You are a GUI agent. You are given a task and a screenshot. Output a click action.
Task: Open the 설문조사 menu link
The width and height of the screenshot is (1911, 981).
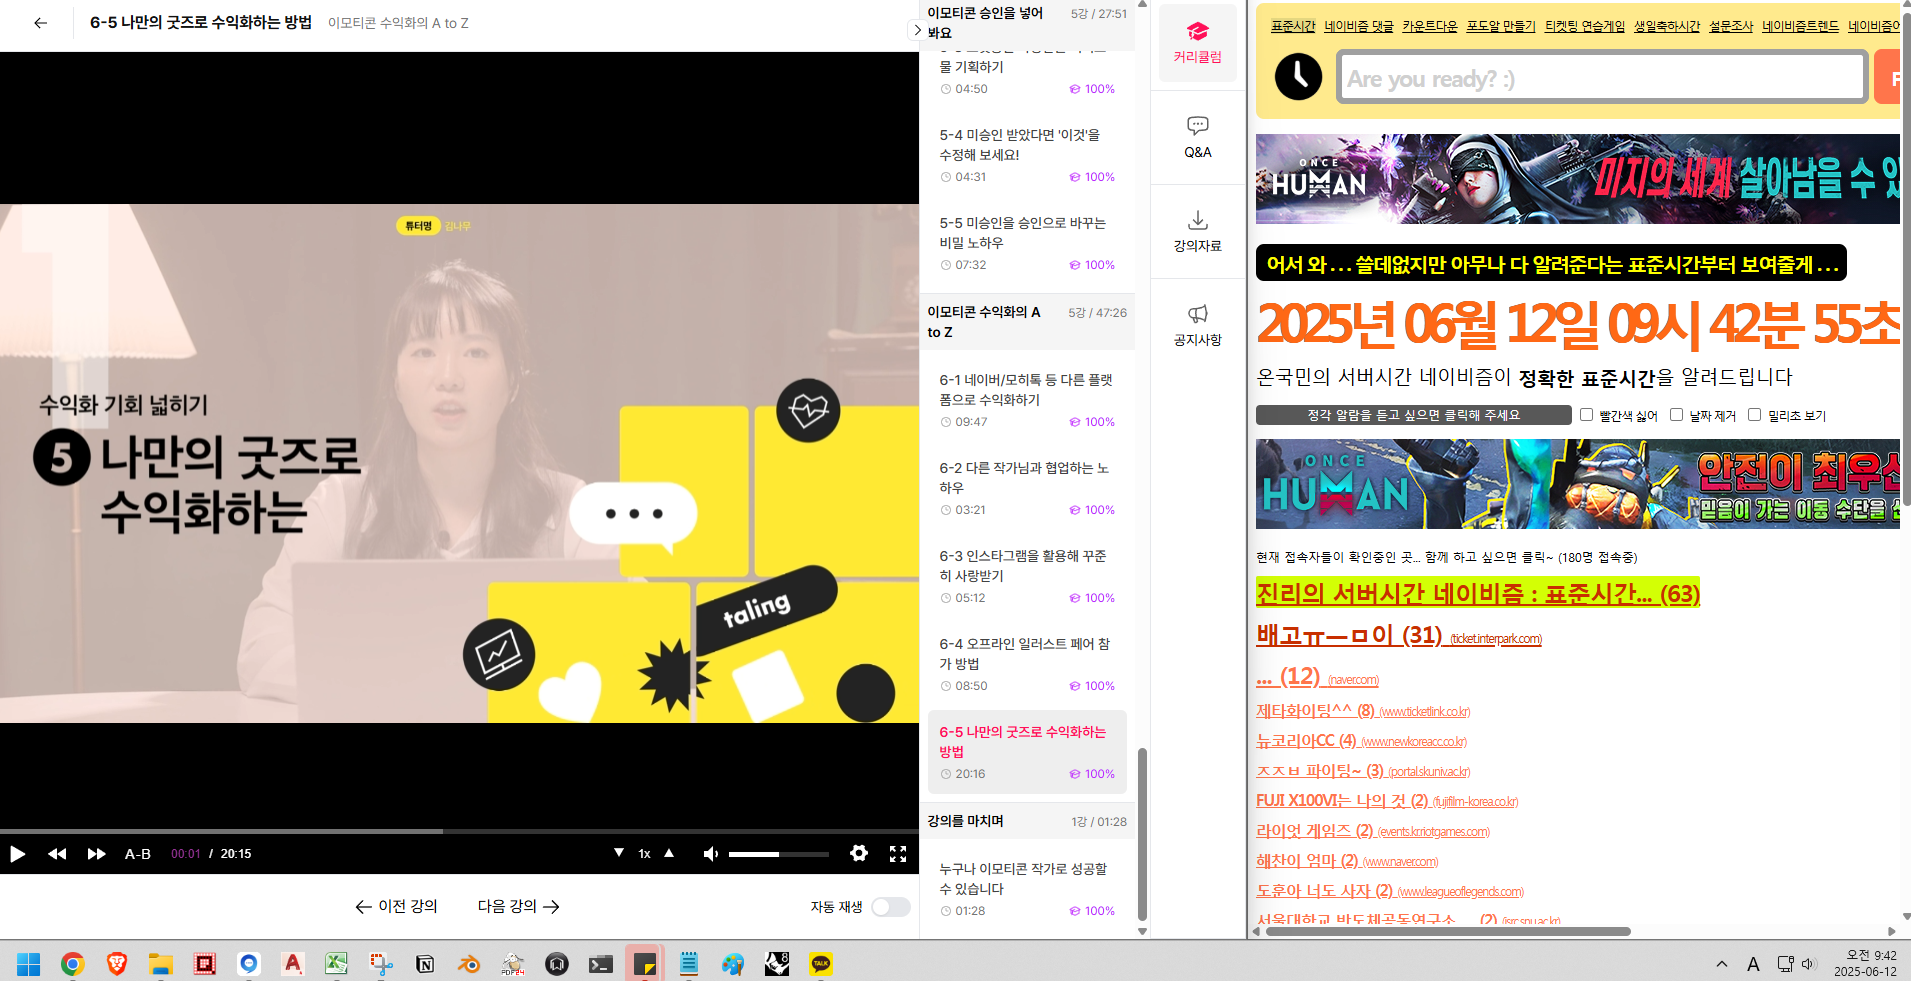tap(1731, 26)
